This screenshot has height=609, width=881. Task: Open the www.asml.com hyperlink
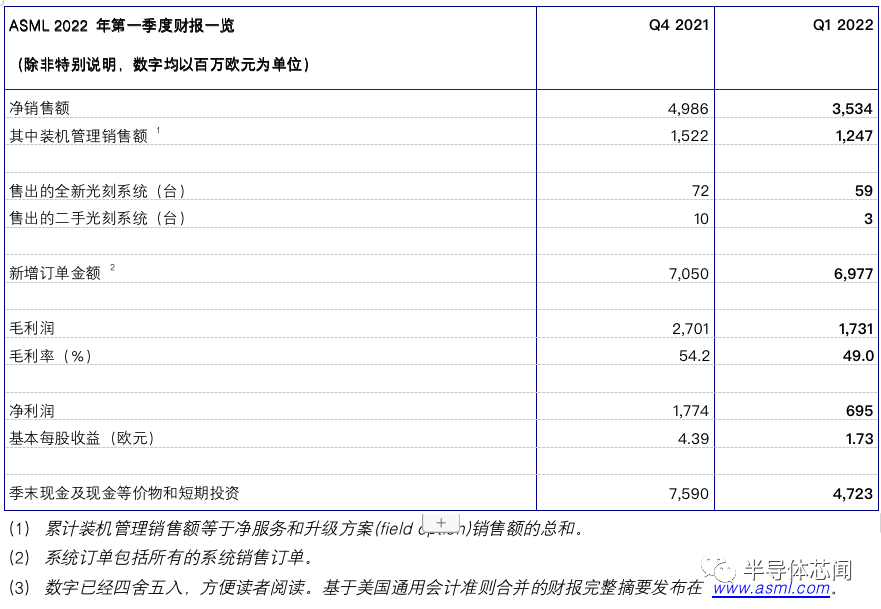coord(771,588)
